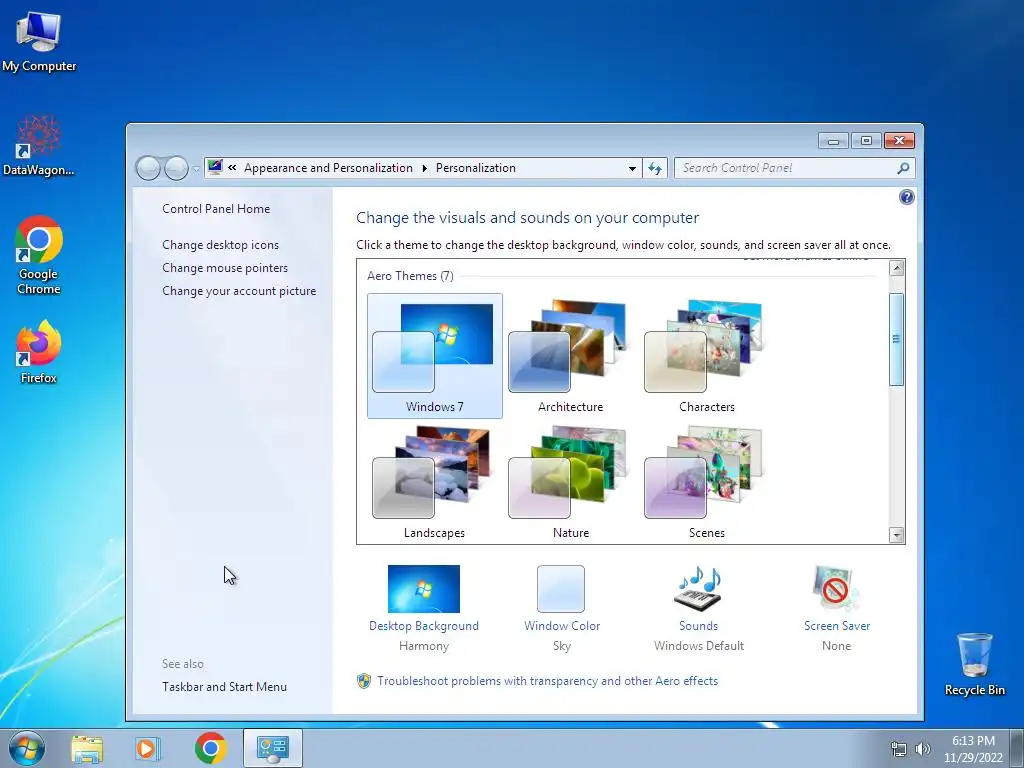1024x768 pixels.
Task: Click the Control Panel taskbar button
Action: pos(273,748)
